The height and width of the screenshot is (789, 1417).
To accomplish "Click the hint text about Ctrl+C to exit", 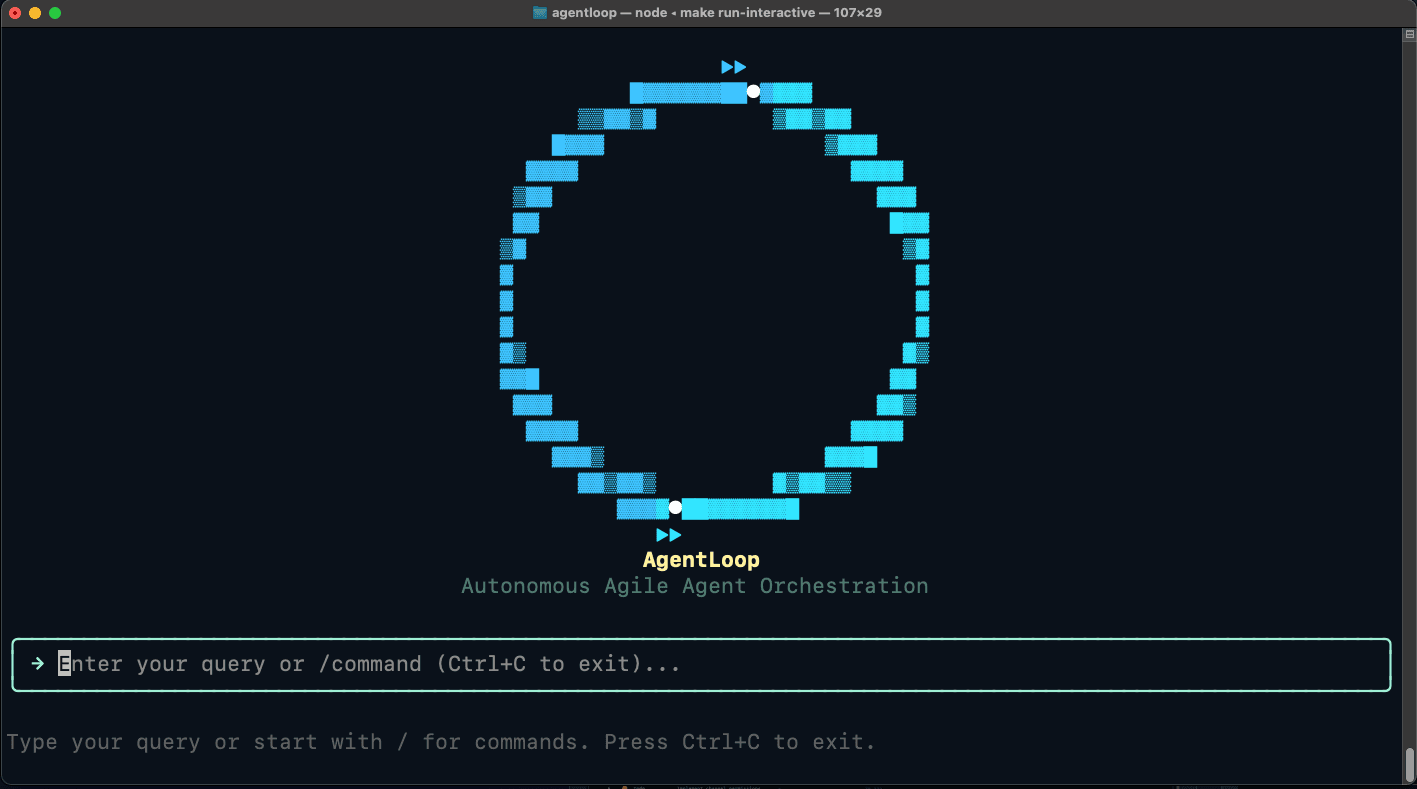I will click(440, 741).
